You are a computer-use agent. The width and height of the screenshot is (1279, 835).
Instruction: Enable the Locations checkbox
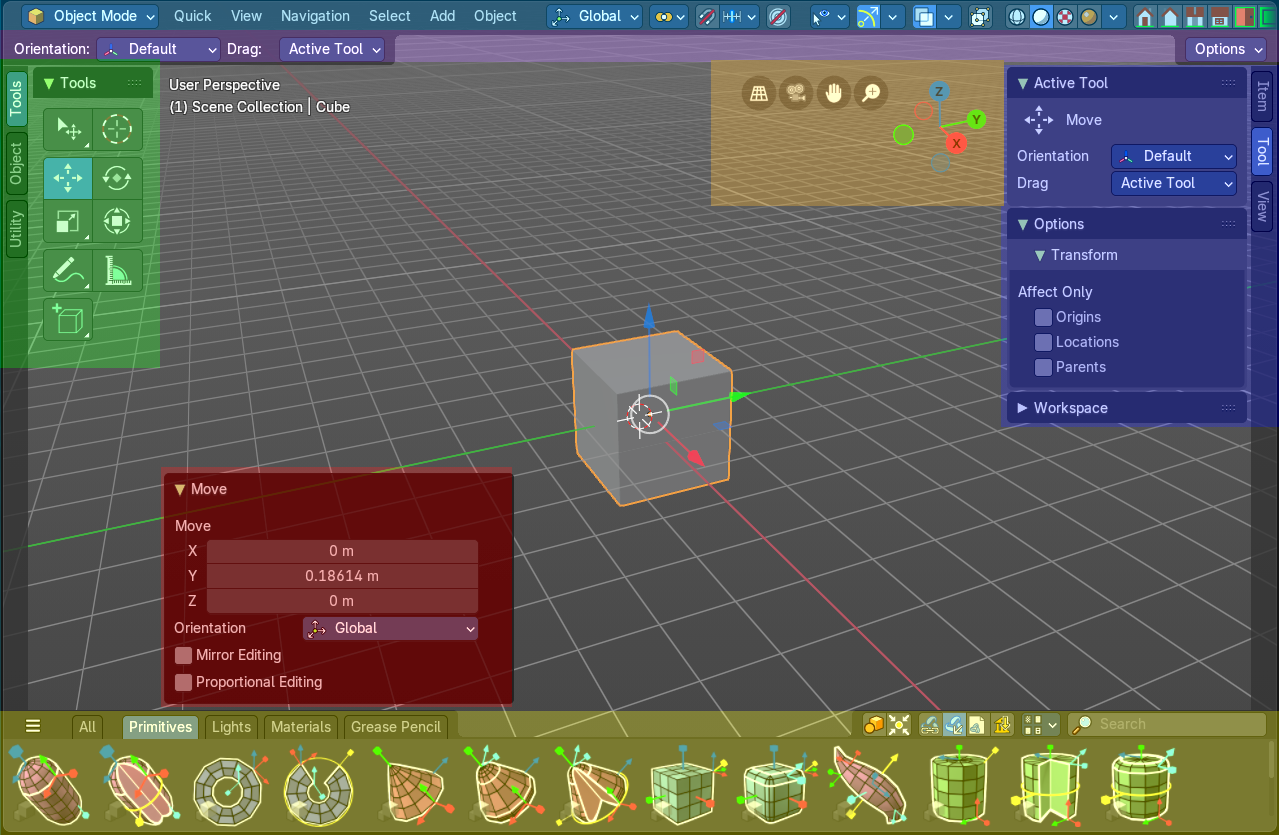coord(1043,342)
